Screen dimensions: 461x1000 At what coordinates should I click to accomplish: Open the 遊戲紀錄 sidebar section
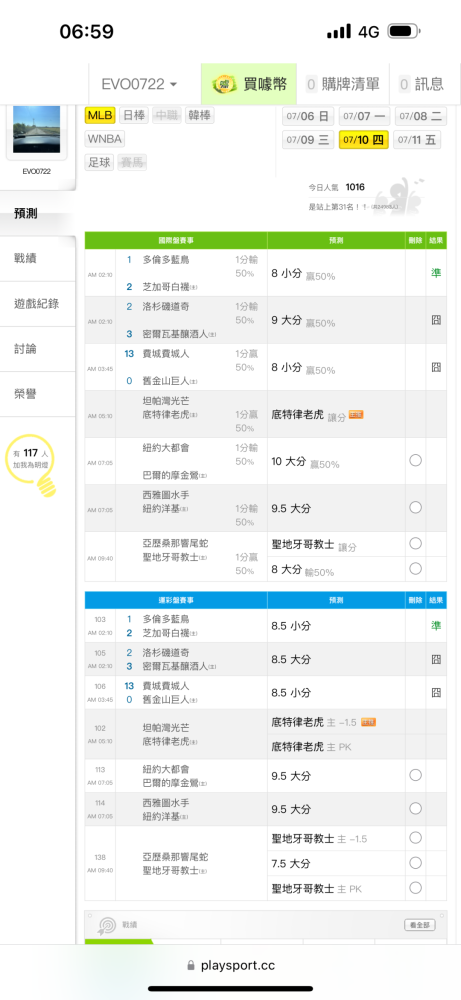pos(38,304)
